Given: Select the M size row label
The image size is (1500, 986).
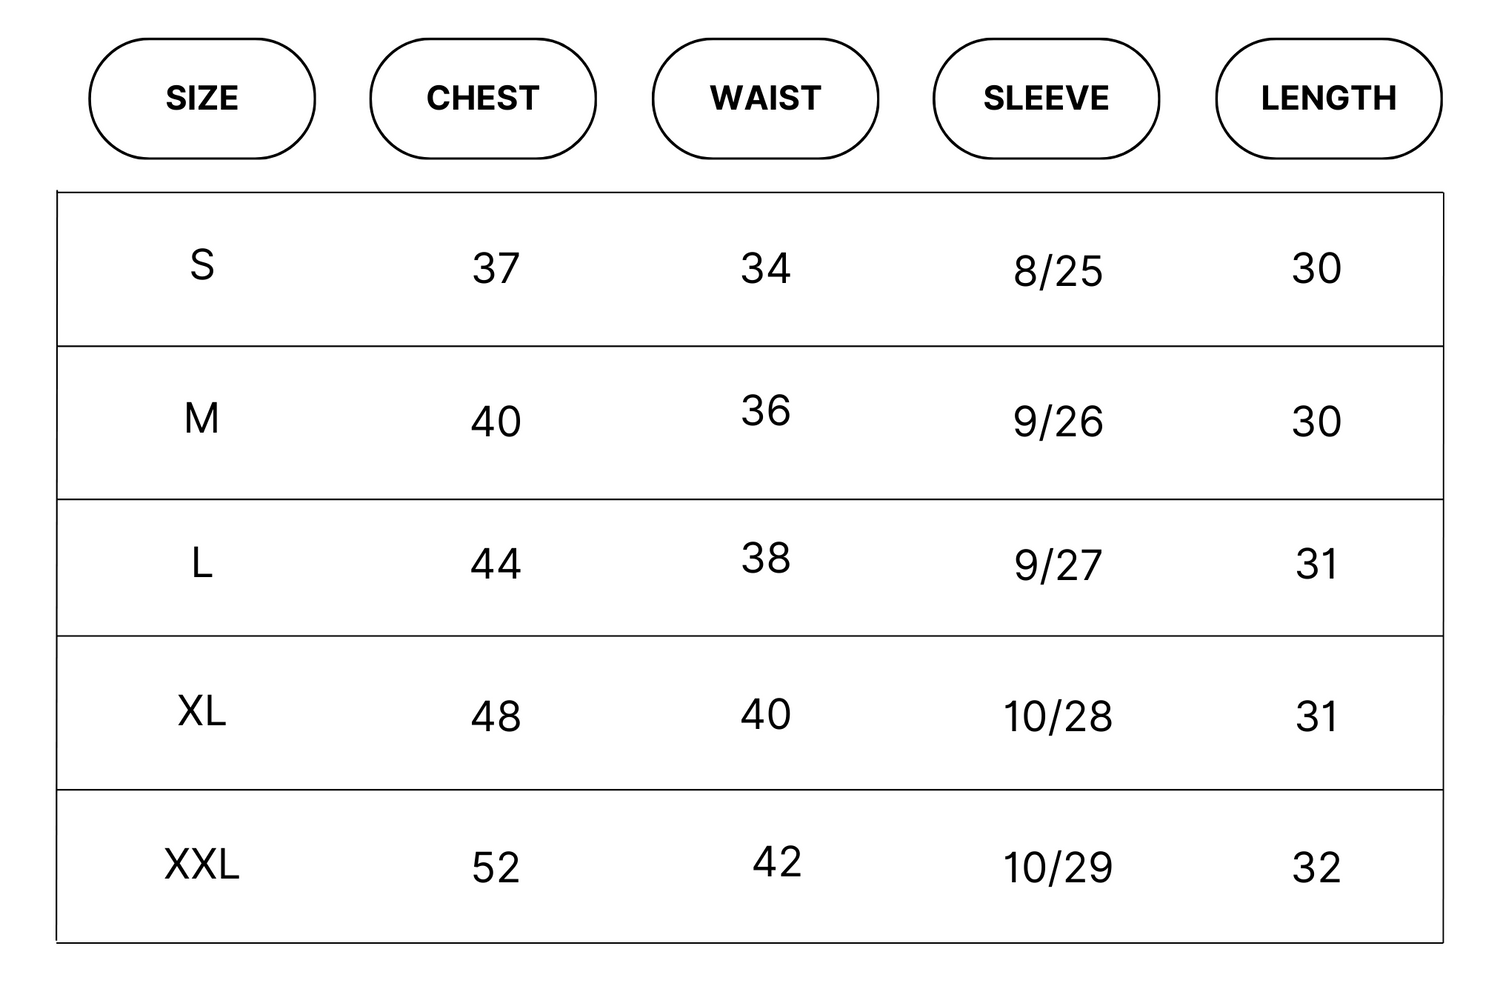Looking at the screenshot, I should [202, 418].
